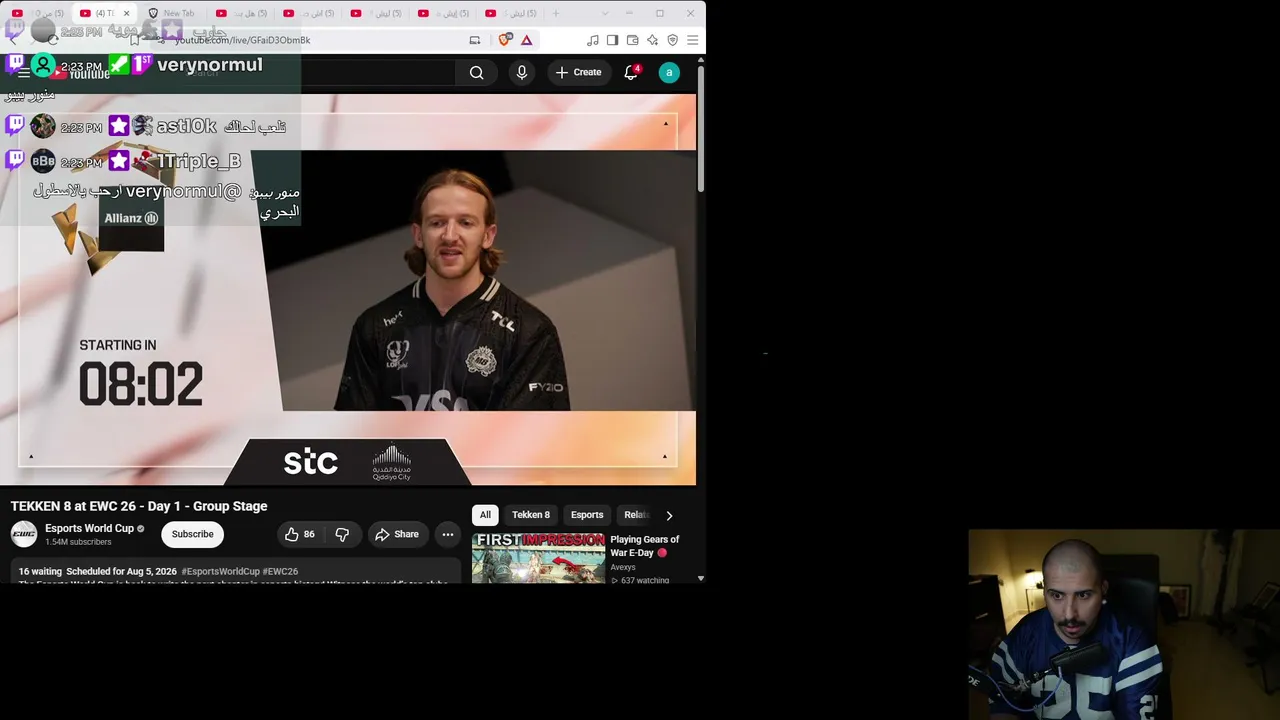
Task: Open the Brave Rewards triangle icon
Action: click(526, 40)
